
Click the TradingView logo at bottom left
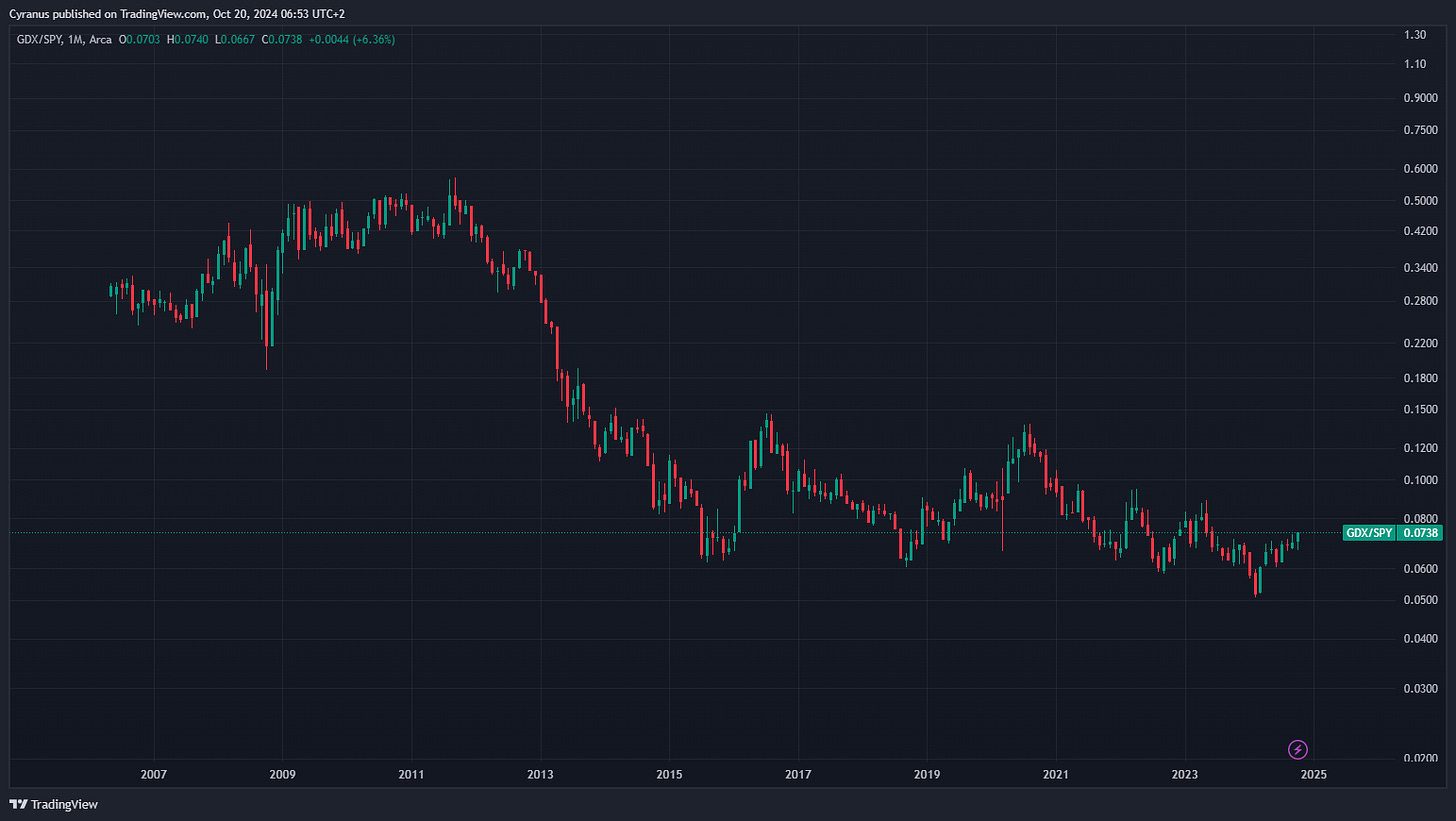pos(53,804)
